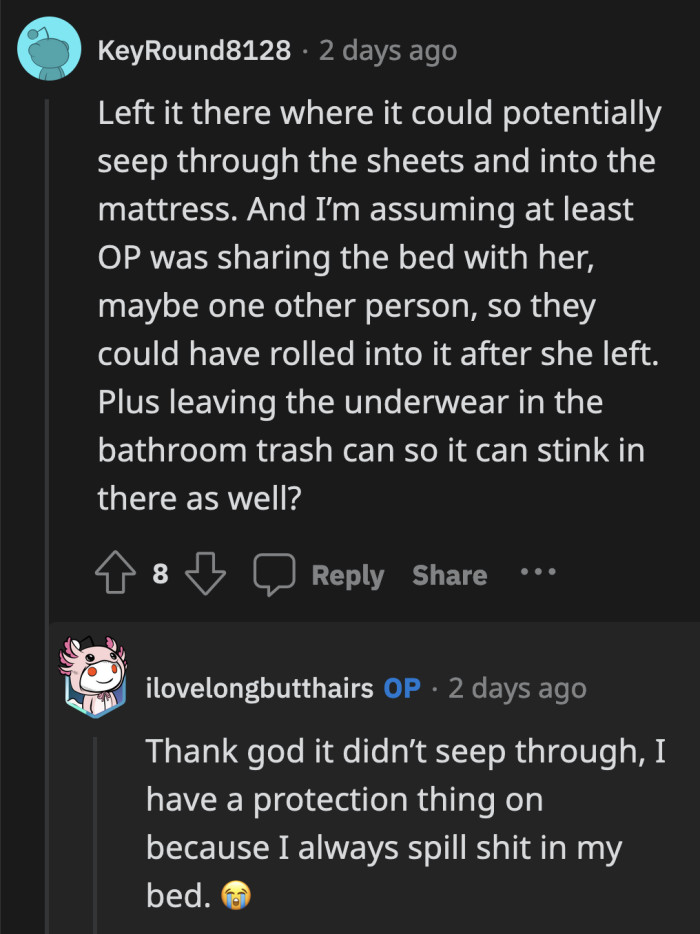Screen dimensions: 700x934
Task: Open the three-dots more options menu
Action: pos(537,573)
